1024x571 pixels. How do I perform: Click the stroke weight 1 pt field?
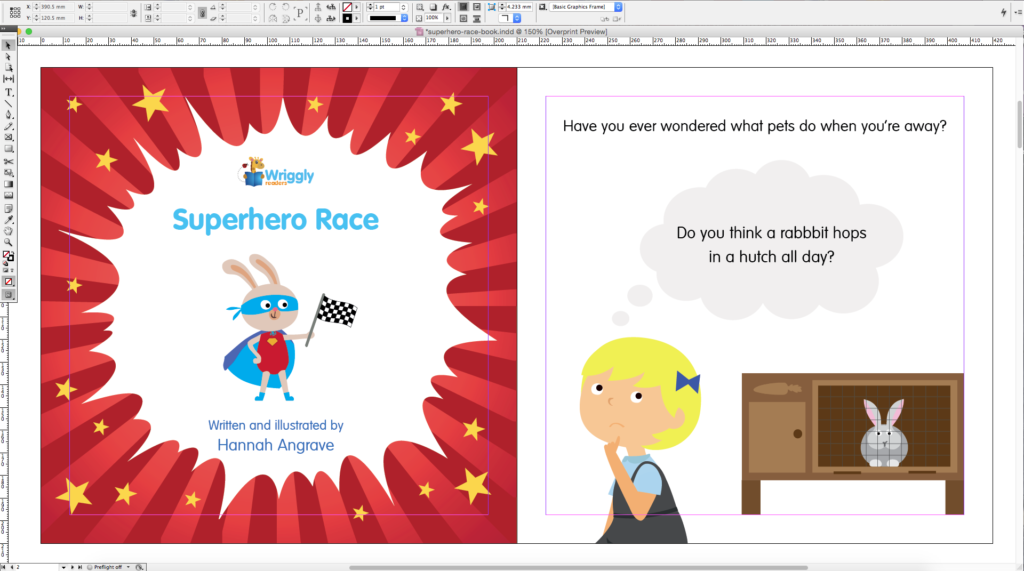pos(387,7)
